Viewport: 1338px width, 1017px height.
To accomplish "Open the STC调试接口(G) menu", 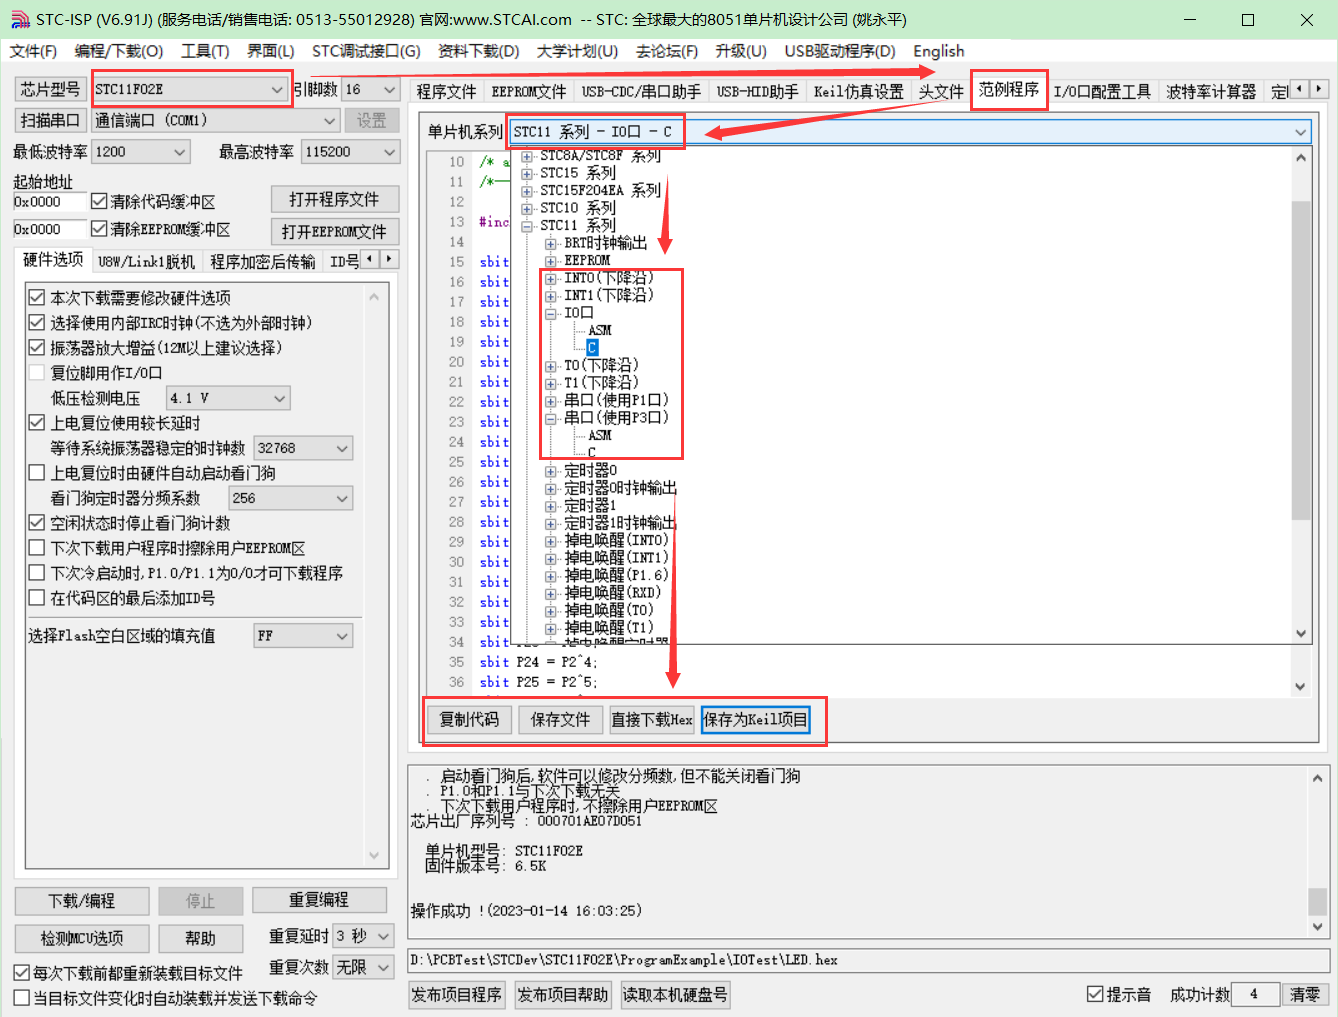I will pos(366,51).
